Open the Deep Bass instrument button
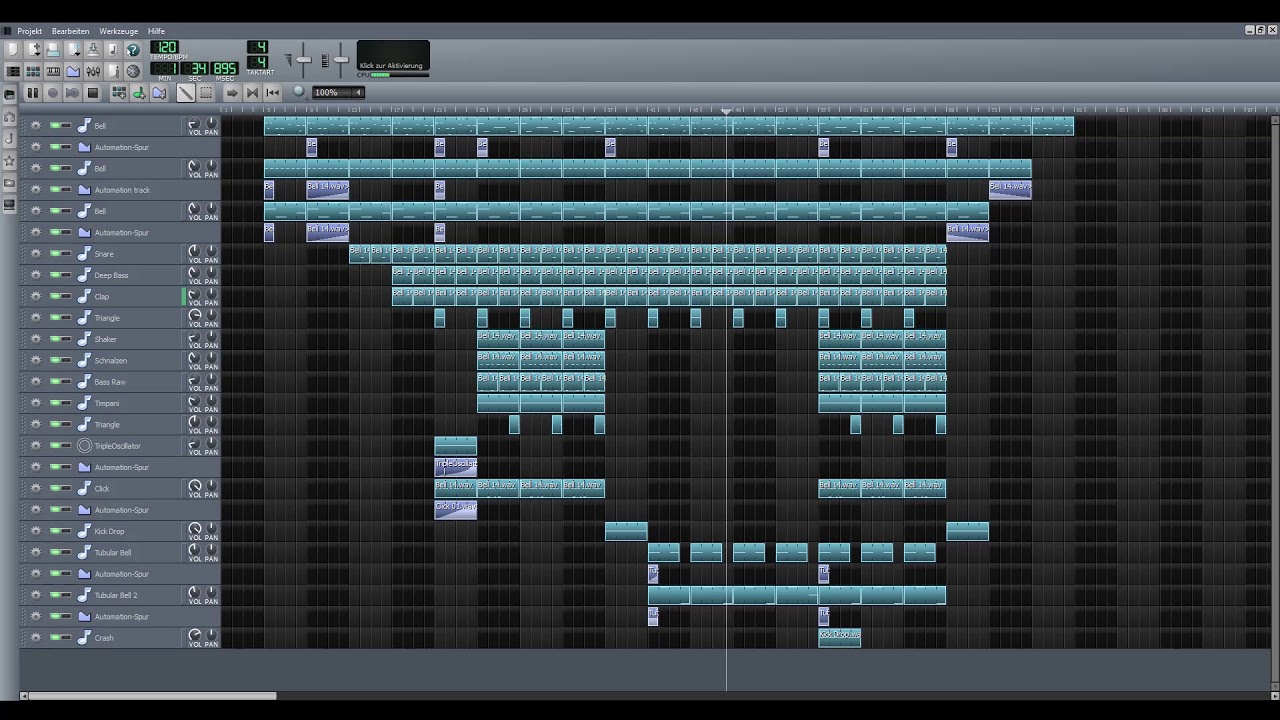 click(128, 275)
